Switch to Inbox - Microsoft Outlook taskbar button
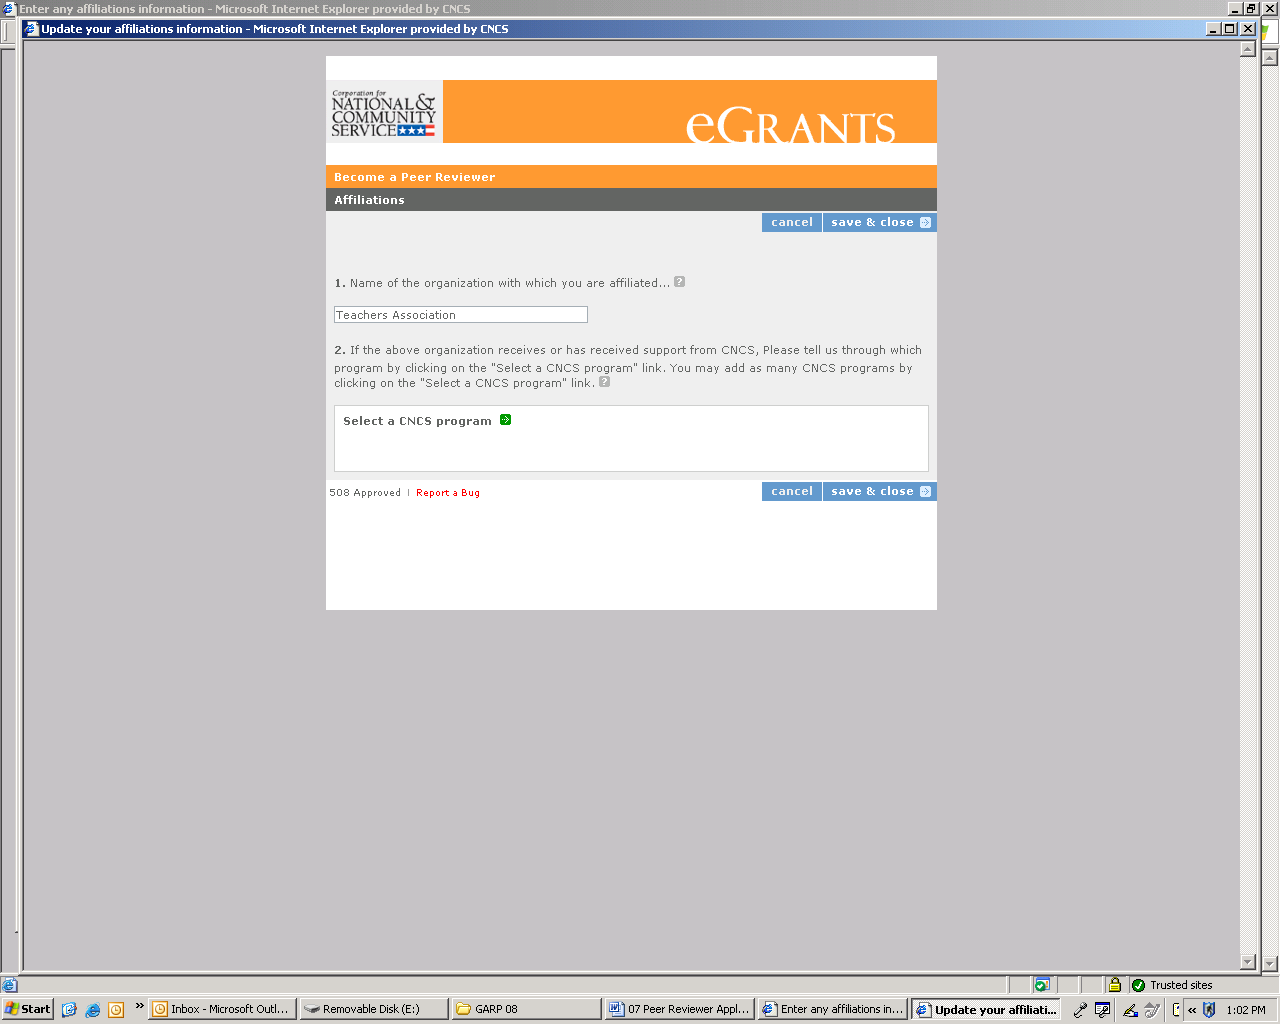1280x1024 pixels. (222, 1009)
